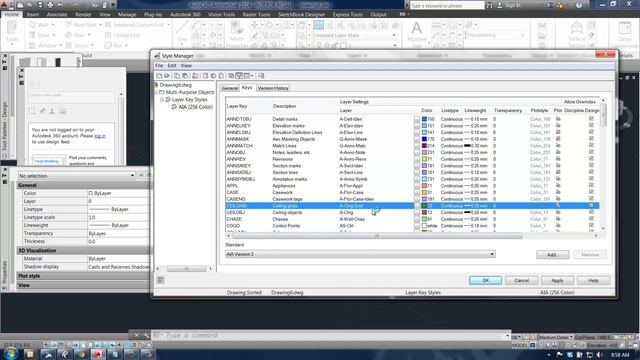Image resolution: width=640 pixels, height=360 pixels.
Task: Toggle Allow Overrides checkbox for ANNMATCH row
Action: tap(591, 146)
